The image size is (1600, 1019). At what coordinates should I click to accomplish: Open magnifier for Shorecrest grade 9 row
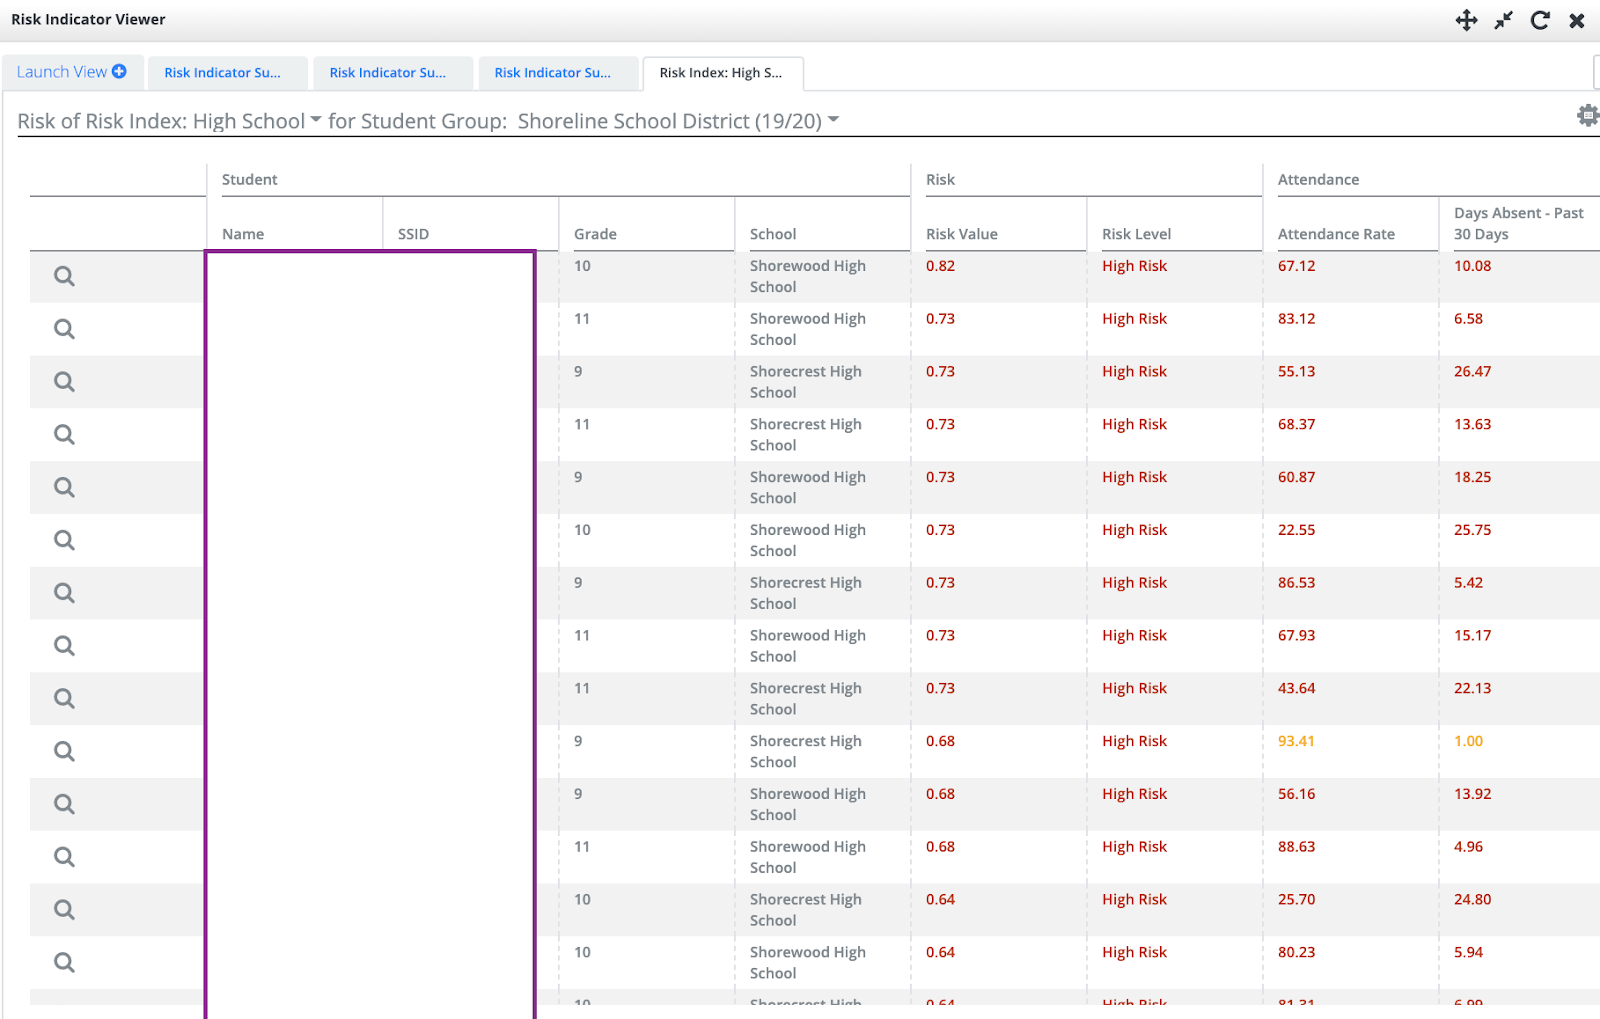(x=63, y=381)
